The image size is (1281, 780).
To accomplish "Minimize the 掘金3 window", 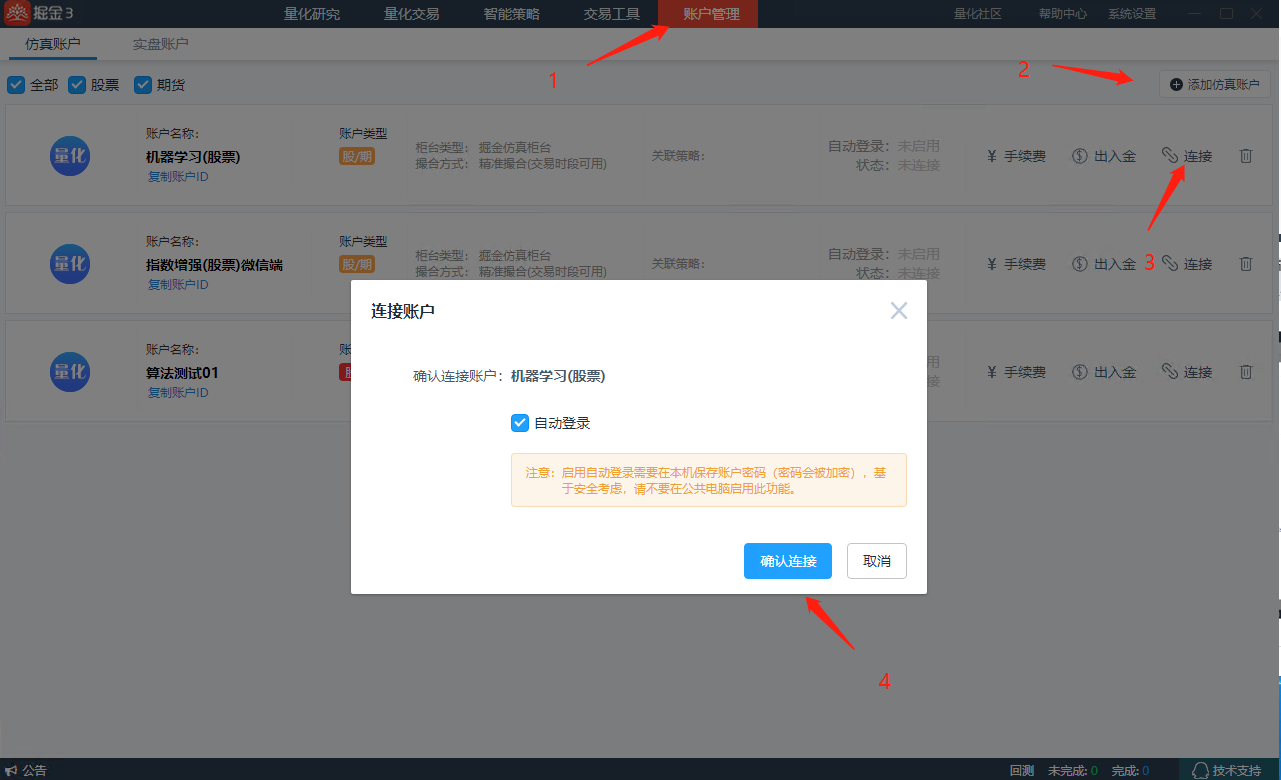I will 1196,14.
